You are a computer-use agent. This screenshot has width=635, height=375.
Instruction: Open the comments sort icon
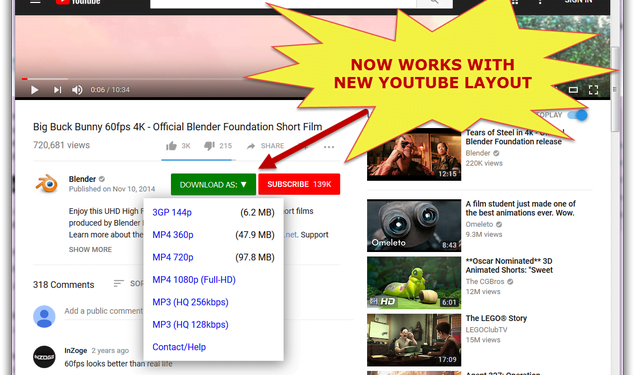[x=119, y=283]
